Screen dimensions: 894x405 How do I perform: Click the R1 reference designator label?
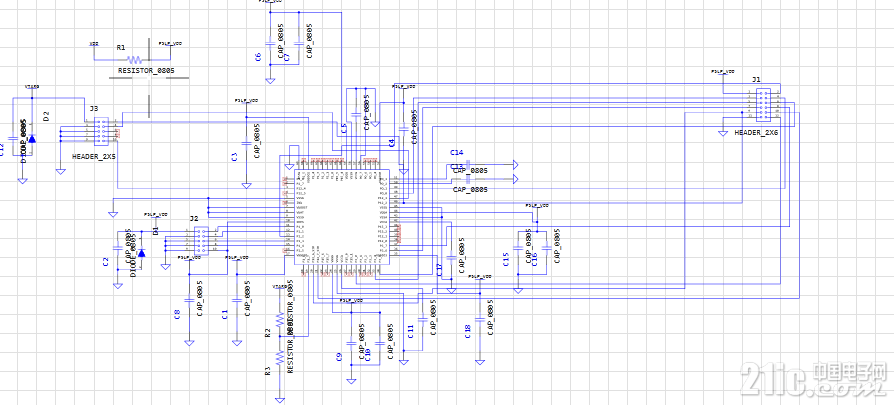(120, 48)
